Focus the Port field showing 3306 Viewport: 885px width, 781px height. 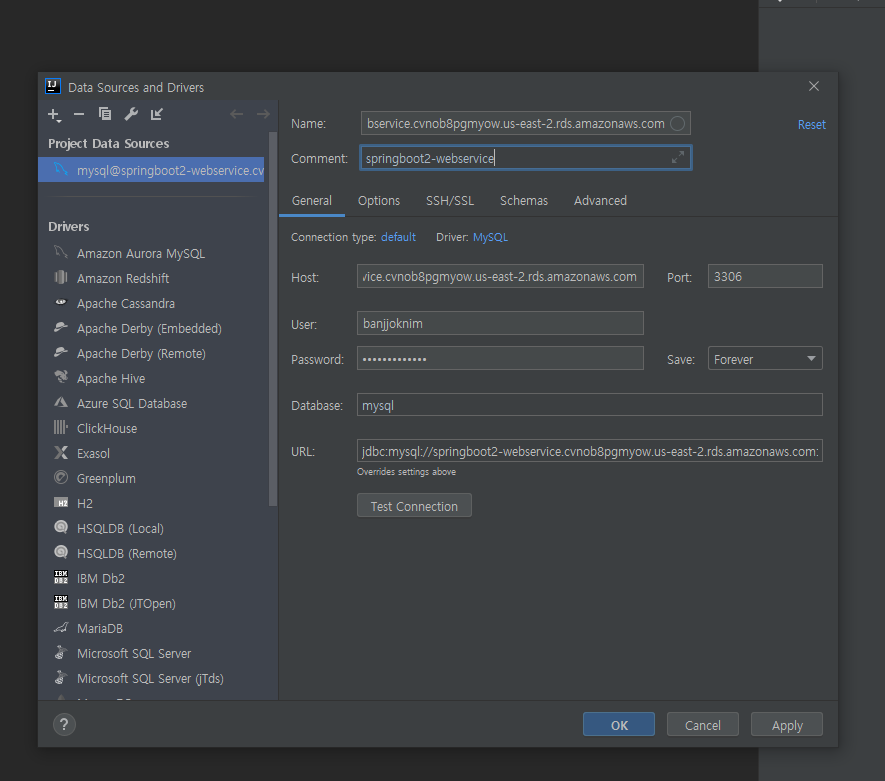coord(765,277)
